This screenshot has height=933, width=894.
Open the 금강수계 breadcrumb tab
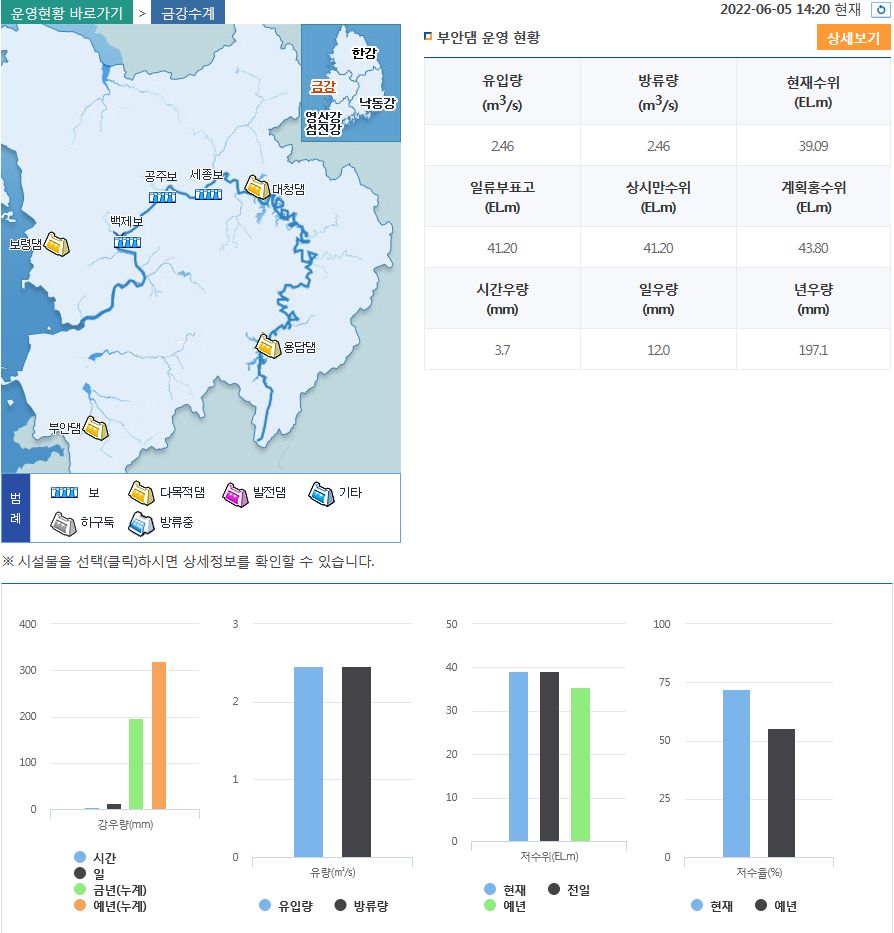(x=188, y=12)
